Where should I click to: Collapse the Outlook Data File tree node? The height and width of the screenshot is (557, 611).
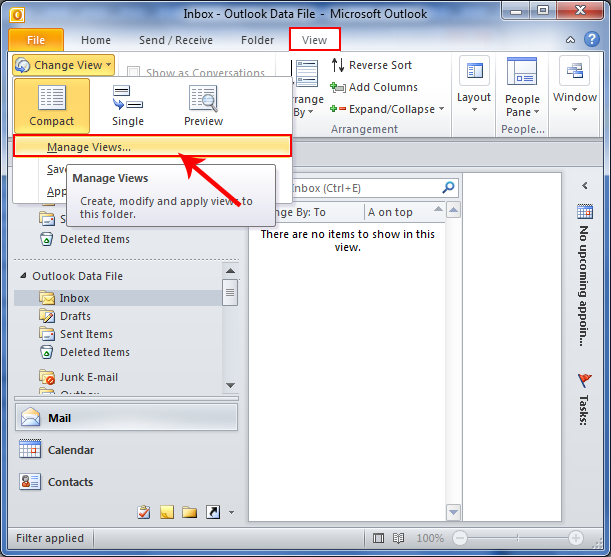tap(23, 276)
